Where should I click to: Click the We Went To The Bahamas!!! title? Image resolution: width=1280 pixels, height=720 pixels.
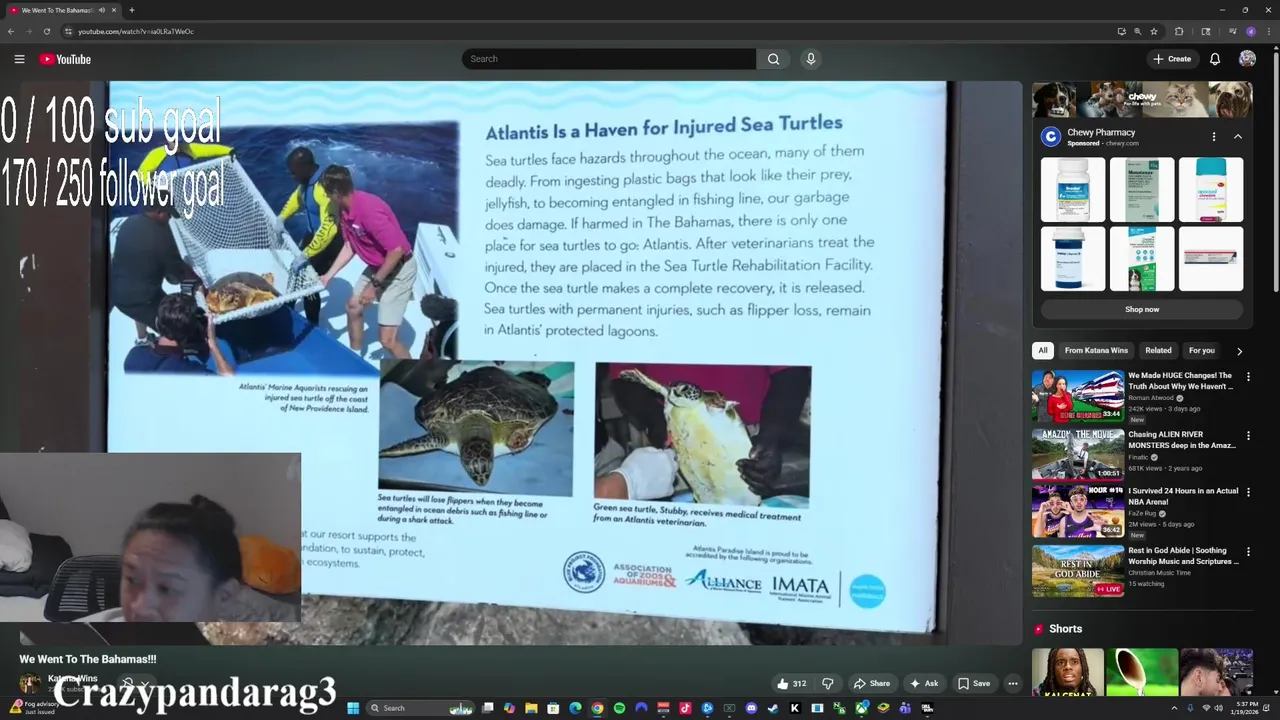click(x=88, y=659)
